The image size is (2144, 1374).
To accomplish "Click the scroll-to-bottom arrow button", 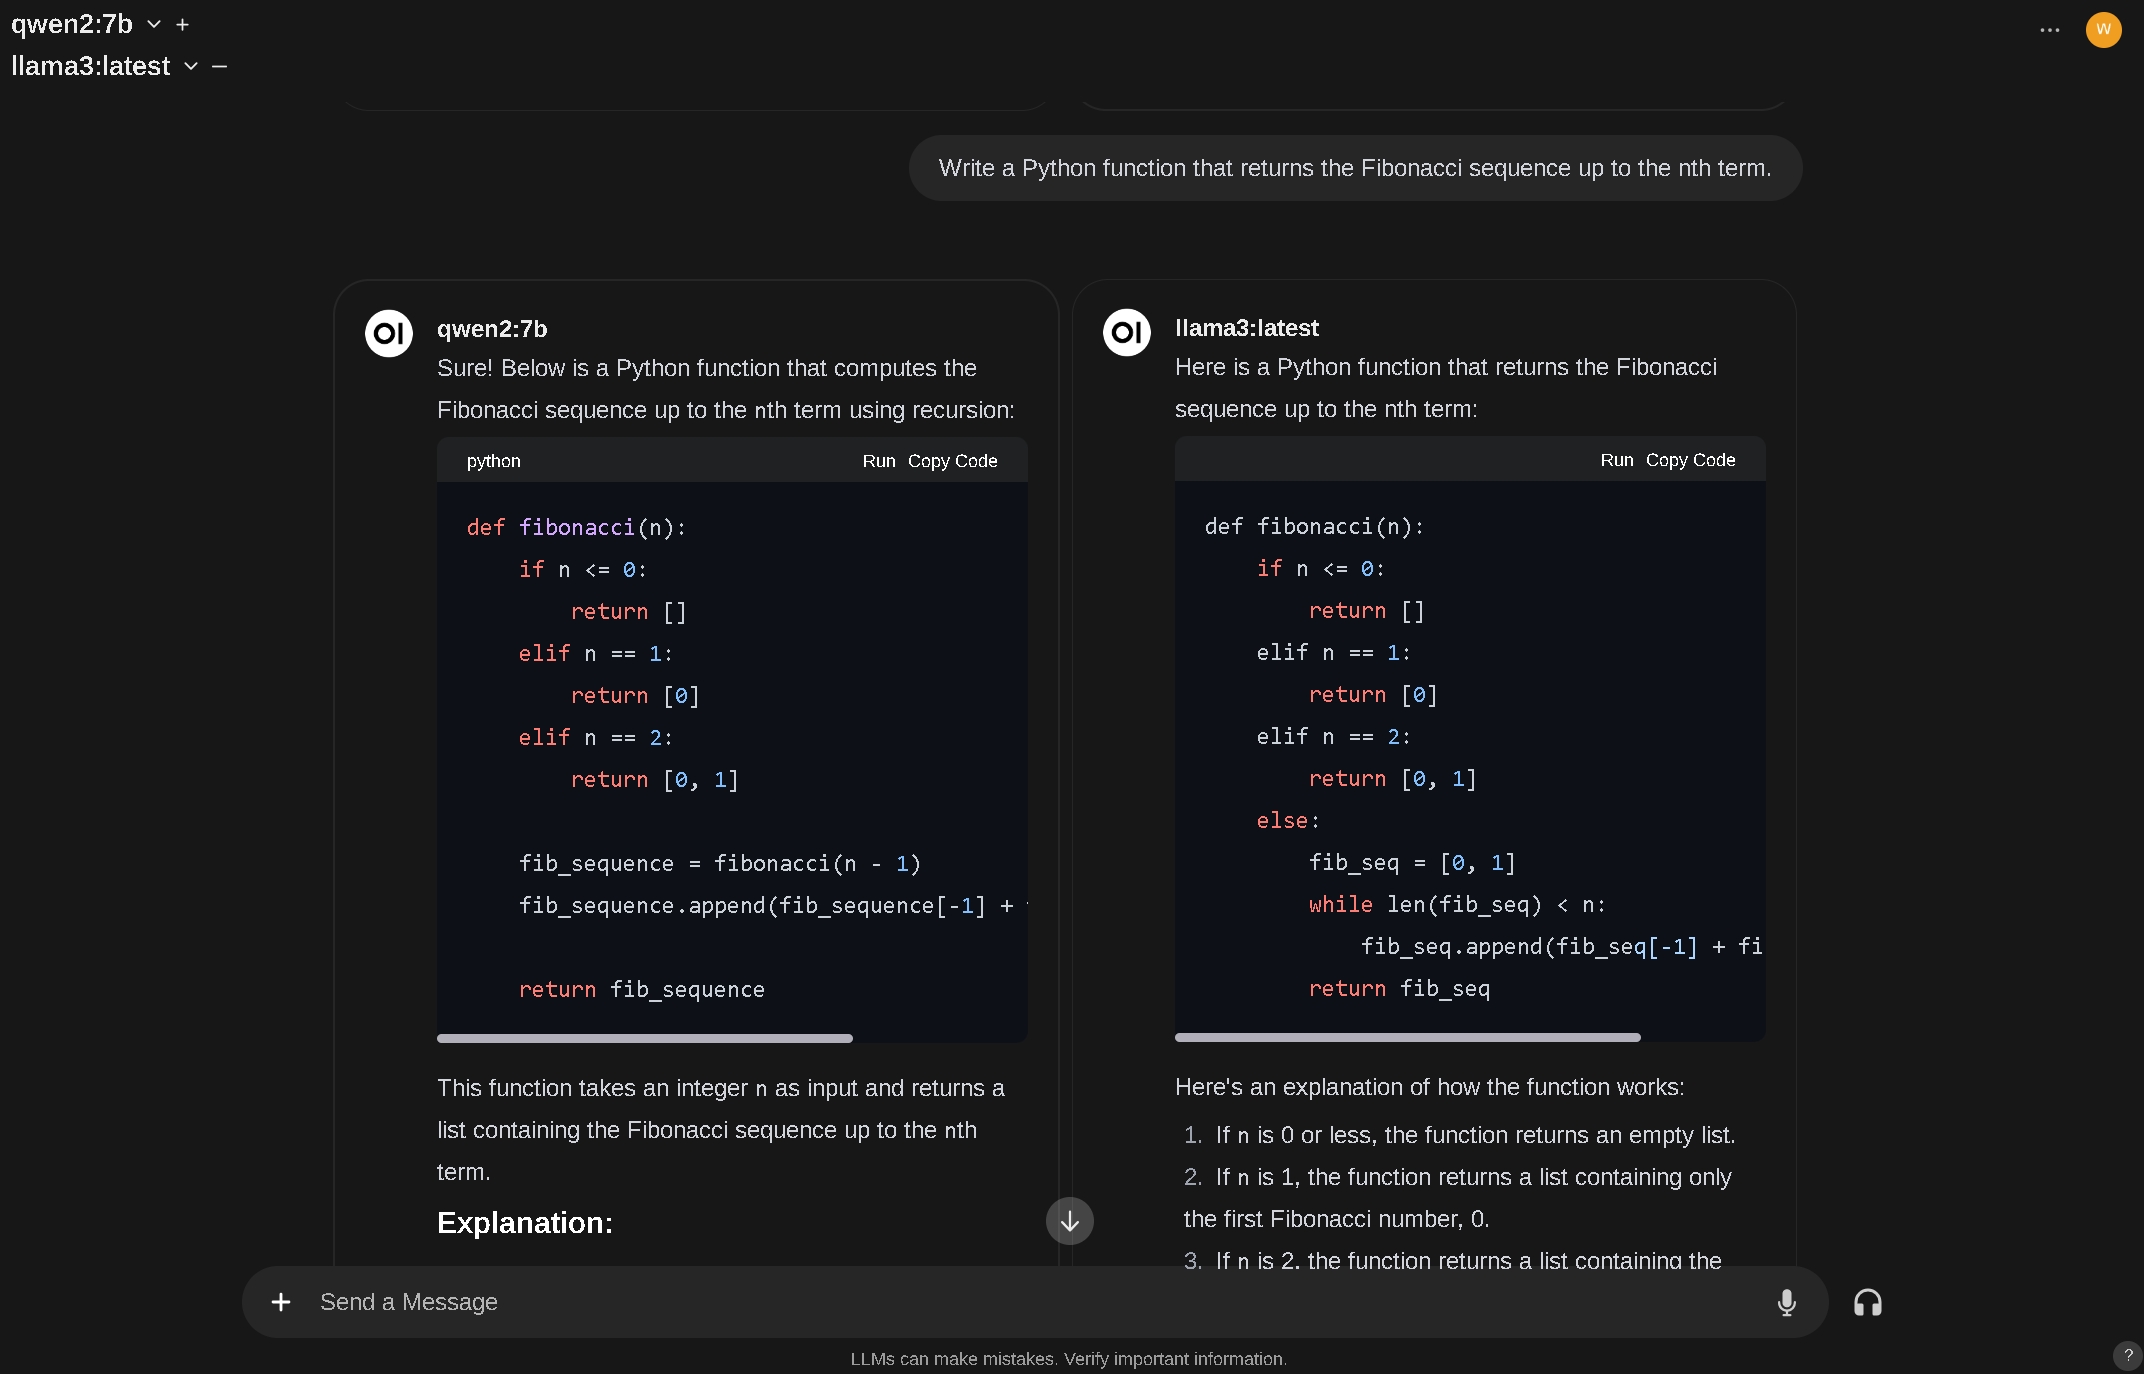I will pyautogui.click(x=1069, y=1221).
